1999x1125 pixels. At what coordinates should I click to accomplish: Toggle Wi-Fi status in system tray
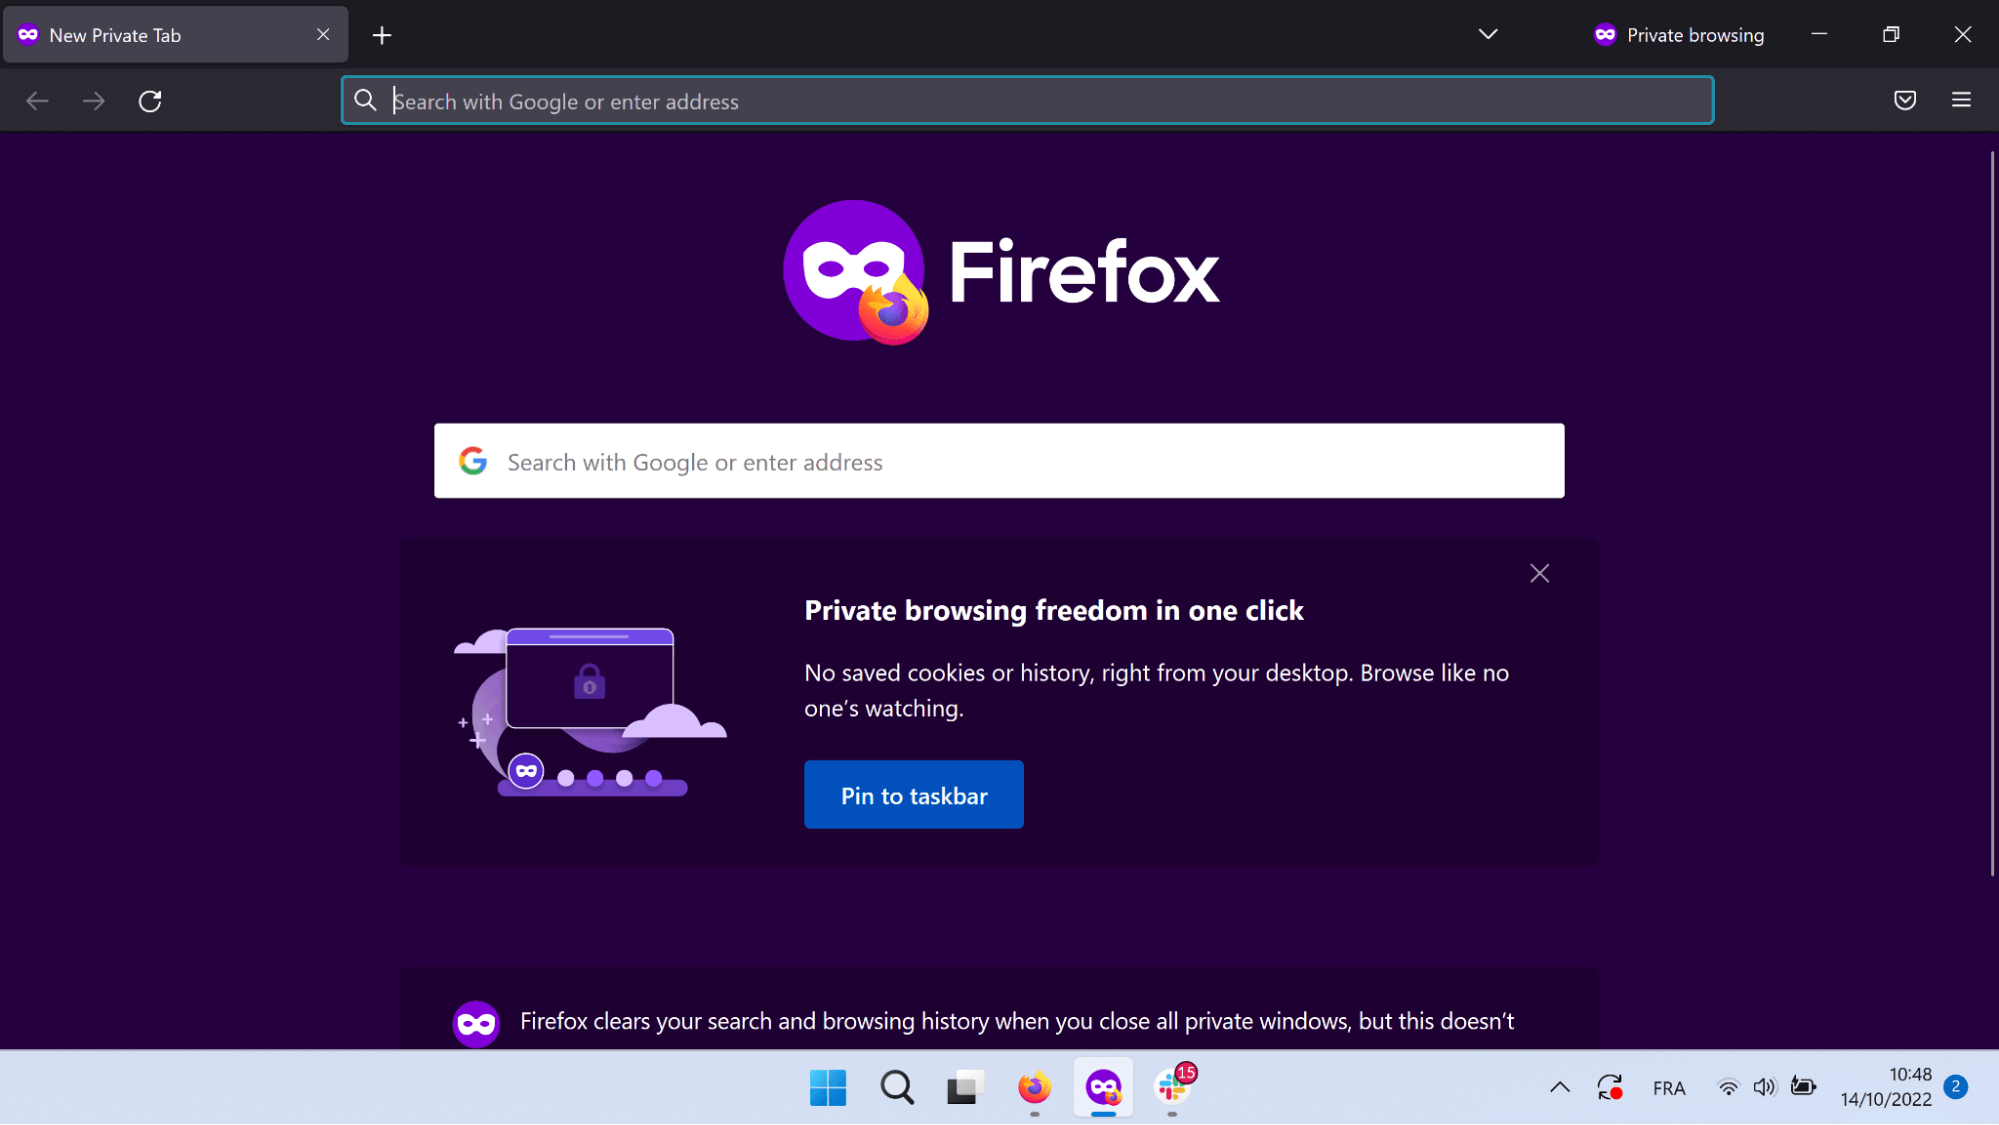(1729, 1087)
